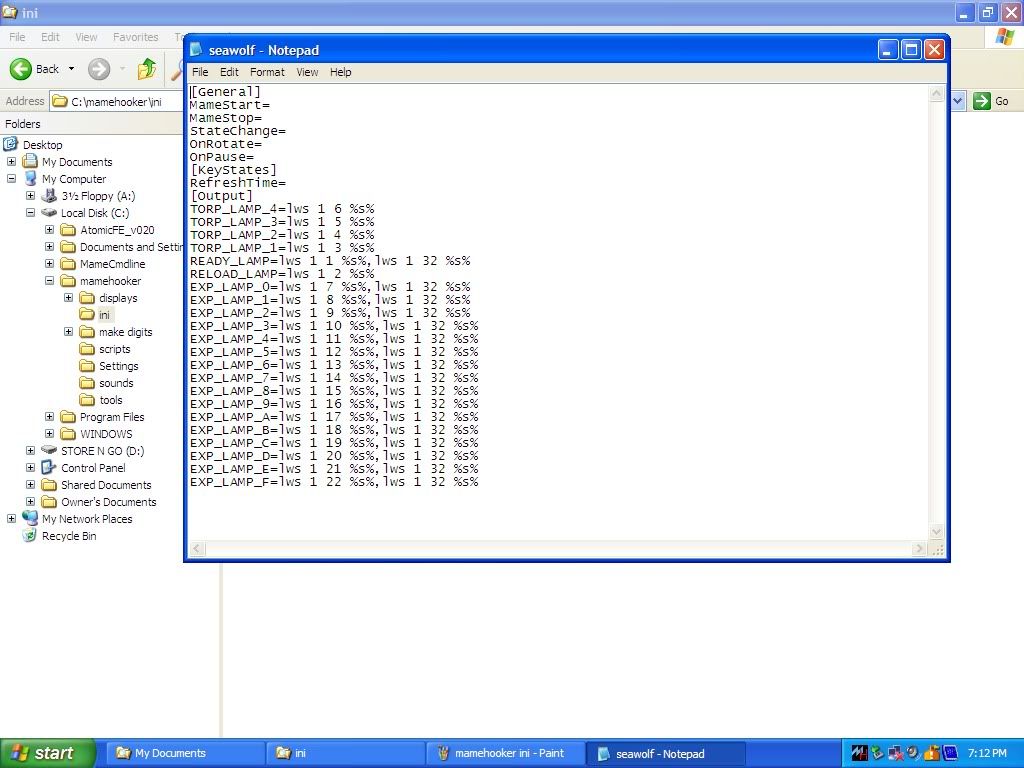Click the Notepad vertical scroll down arrow
Image resolution: width=1024 pixels, height=768 pixels.
936,532
